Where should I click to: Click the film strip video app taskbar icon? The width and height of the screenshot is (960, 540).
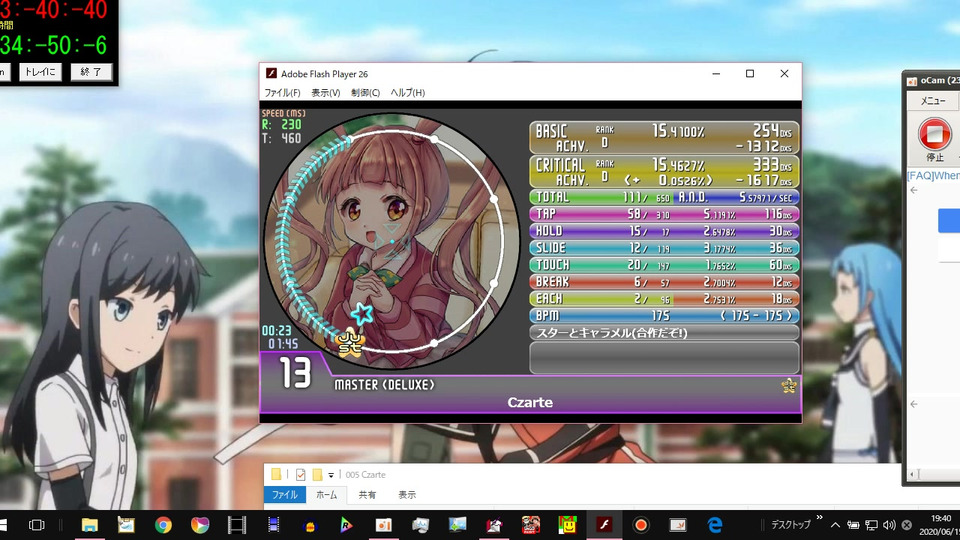(x=236, y=525)
